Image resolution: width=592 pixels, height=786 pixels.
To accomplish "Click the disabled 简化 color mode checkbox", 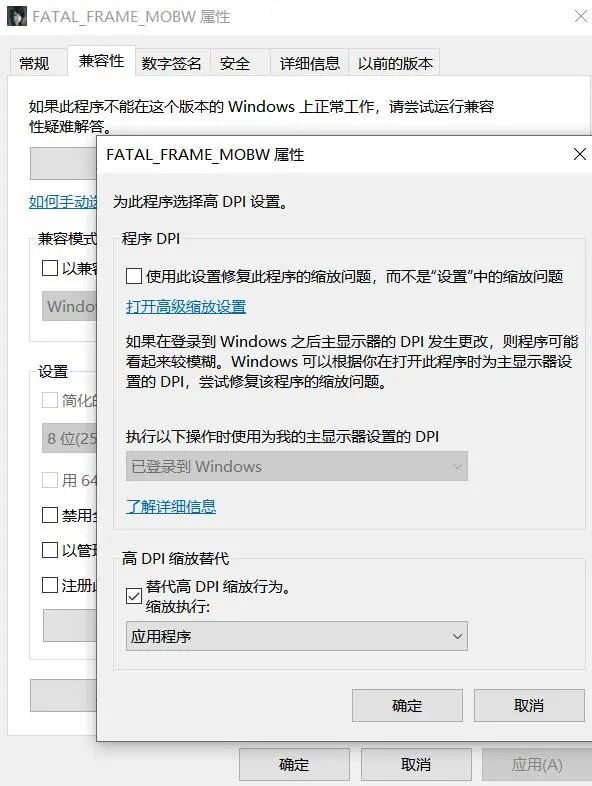I will (x=50, y=400).
